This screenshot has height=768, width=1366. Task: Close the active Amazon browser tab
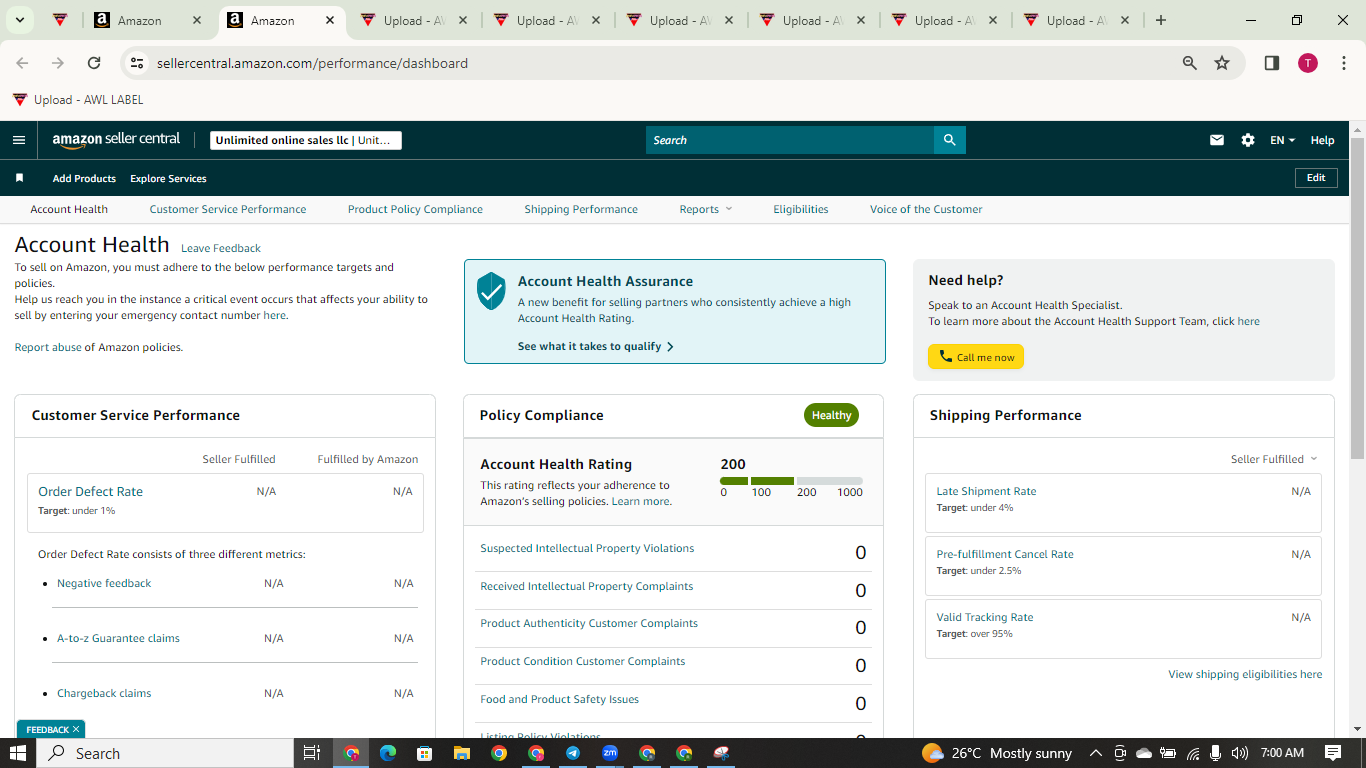point(330,20)
